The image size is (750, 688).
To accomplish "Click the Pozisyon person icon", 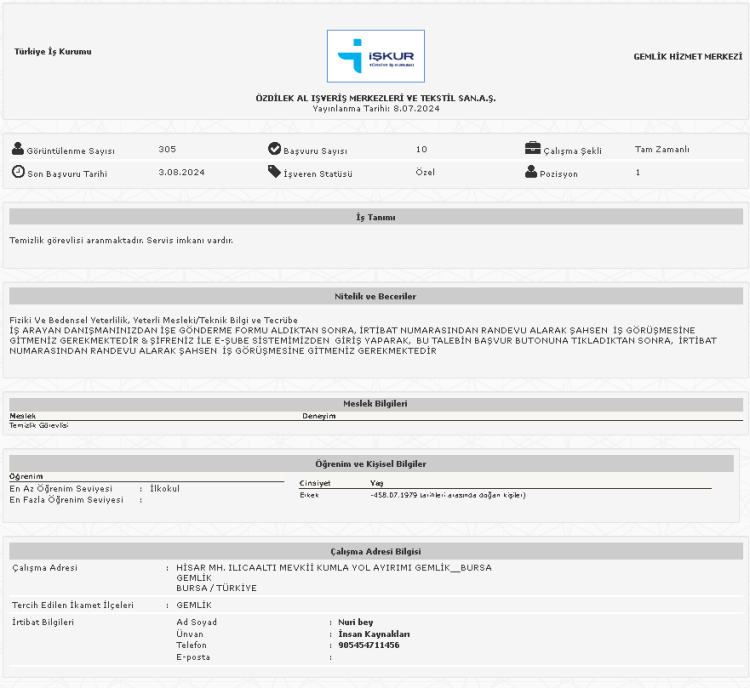I will 531,172.
